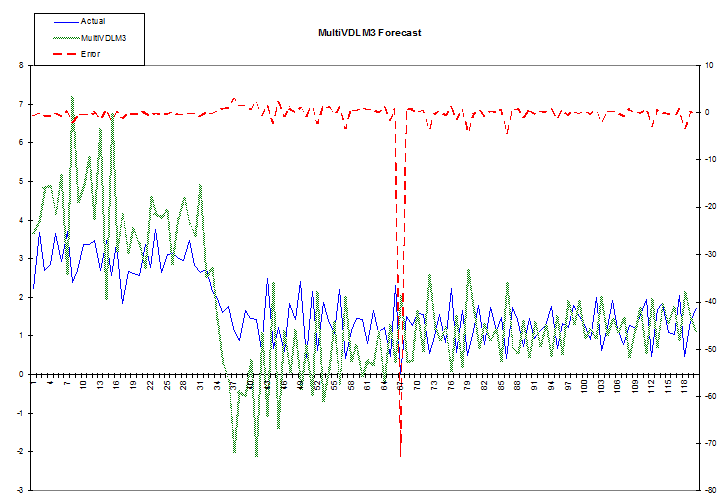This screenshot has width=721, height=498.
Task: Click the right axis label -80
Action: point(710,490)
